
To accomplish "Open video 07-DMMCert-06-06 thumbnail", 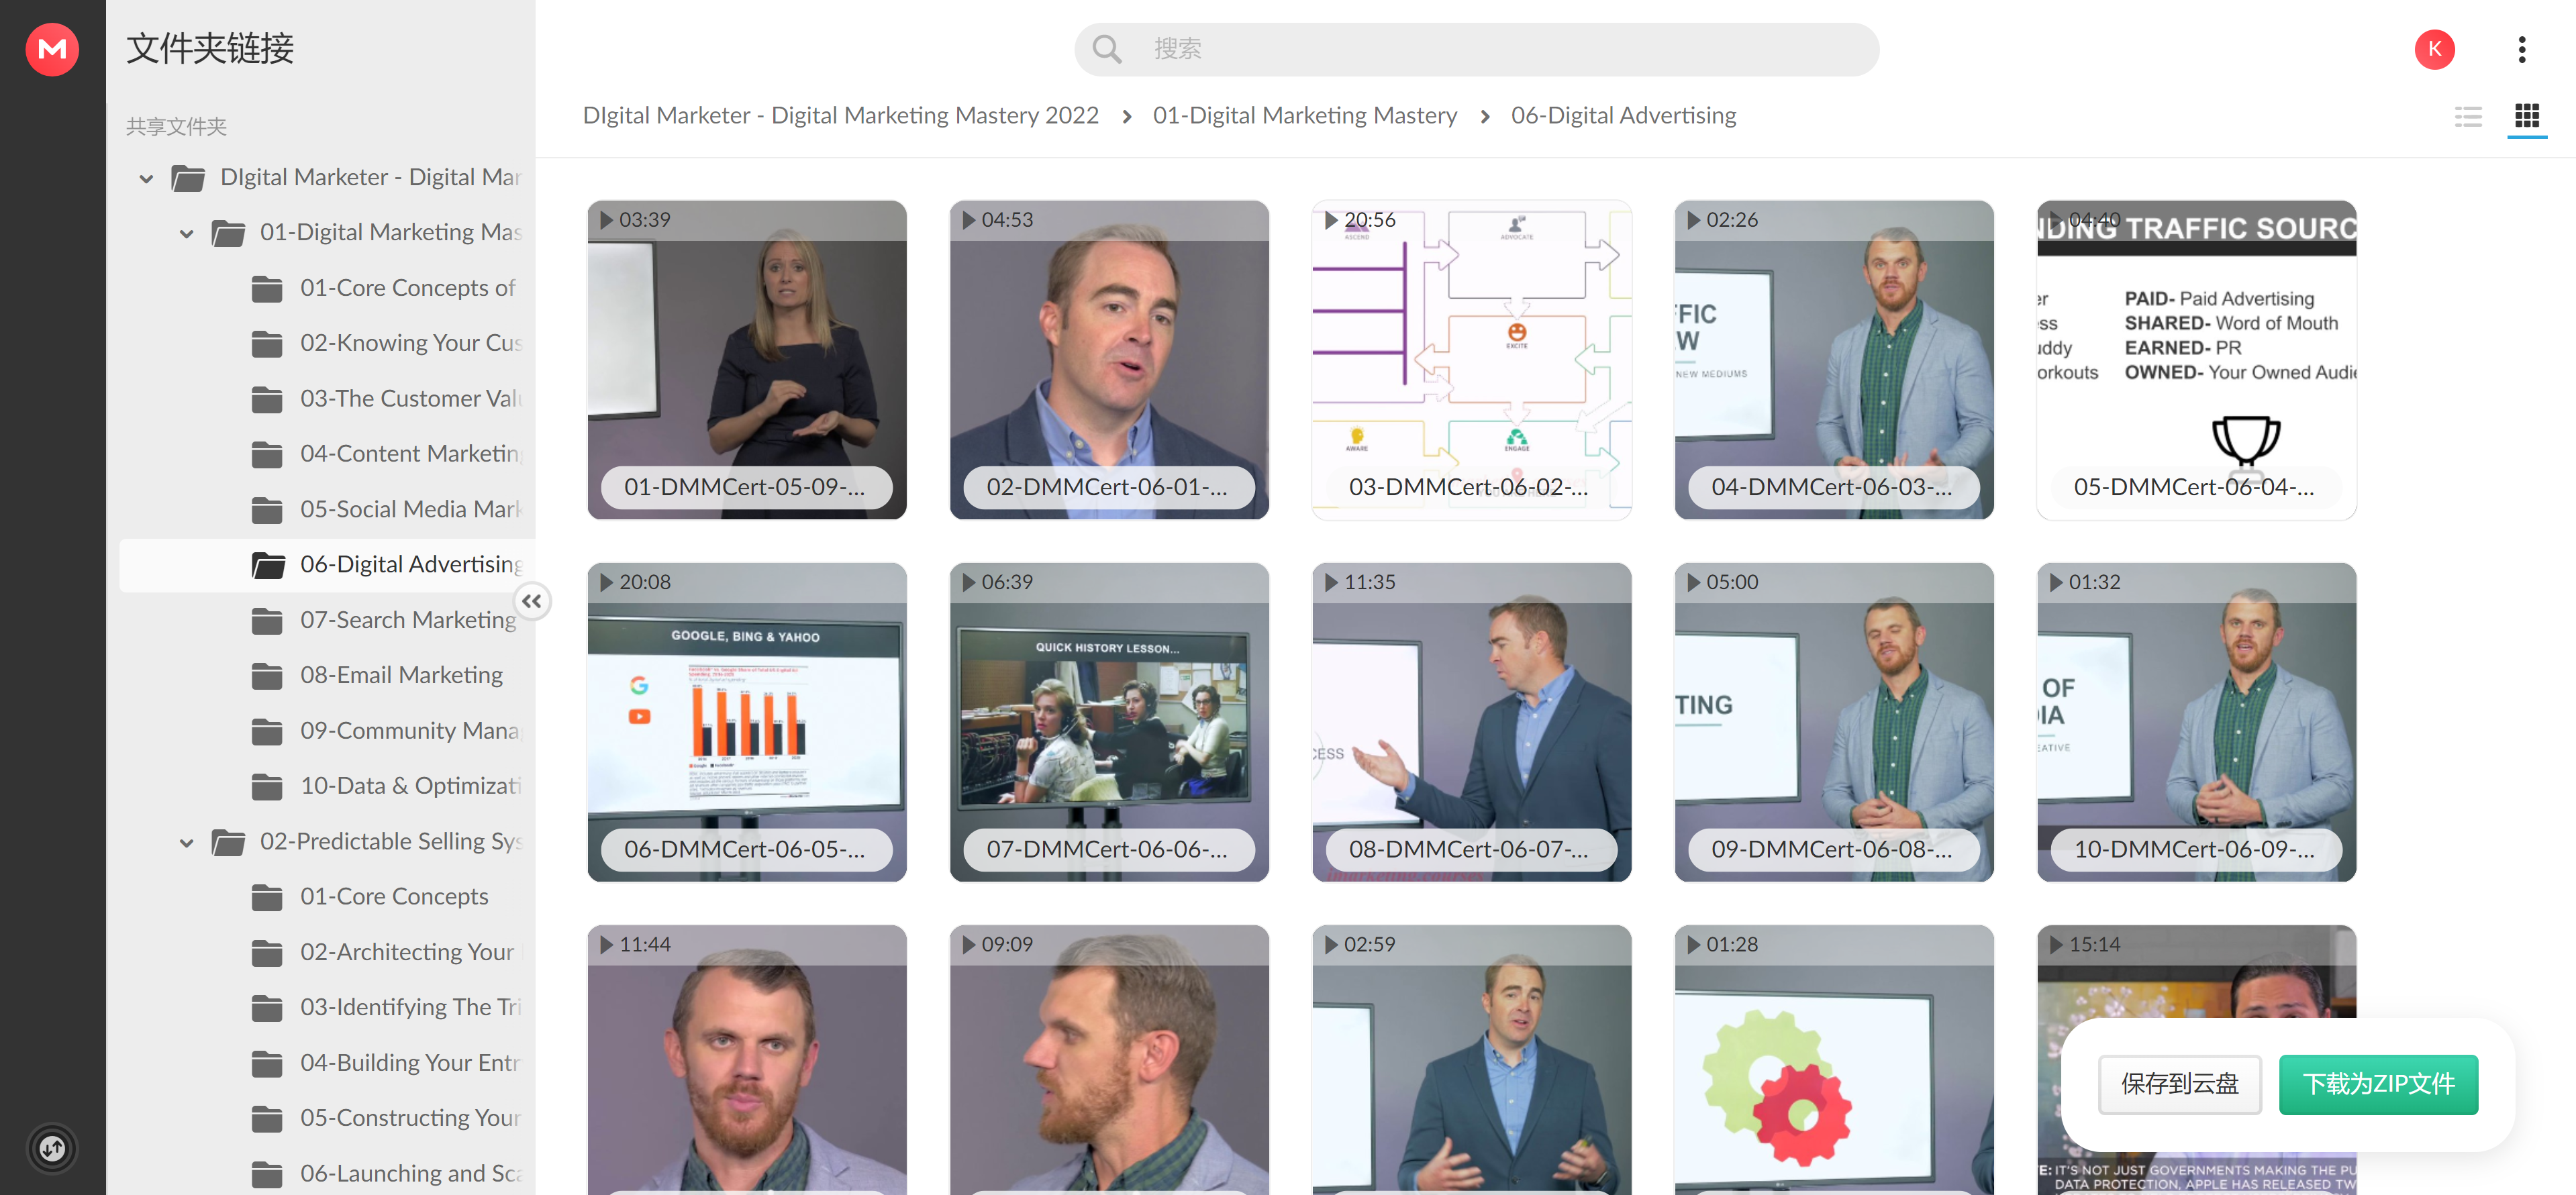I will pos(1109,722).
